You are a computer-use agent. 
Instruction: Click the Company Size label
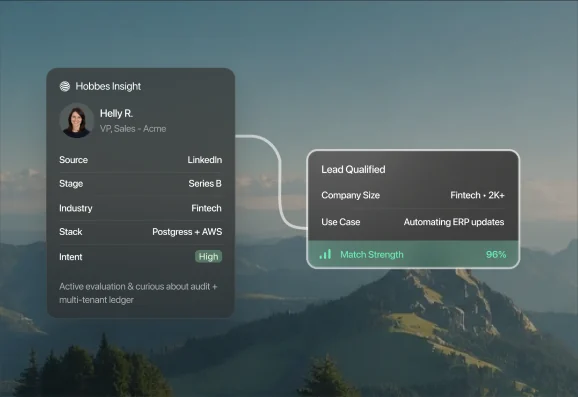click(350, 195)
